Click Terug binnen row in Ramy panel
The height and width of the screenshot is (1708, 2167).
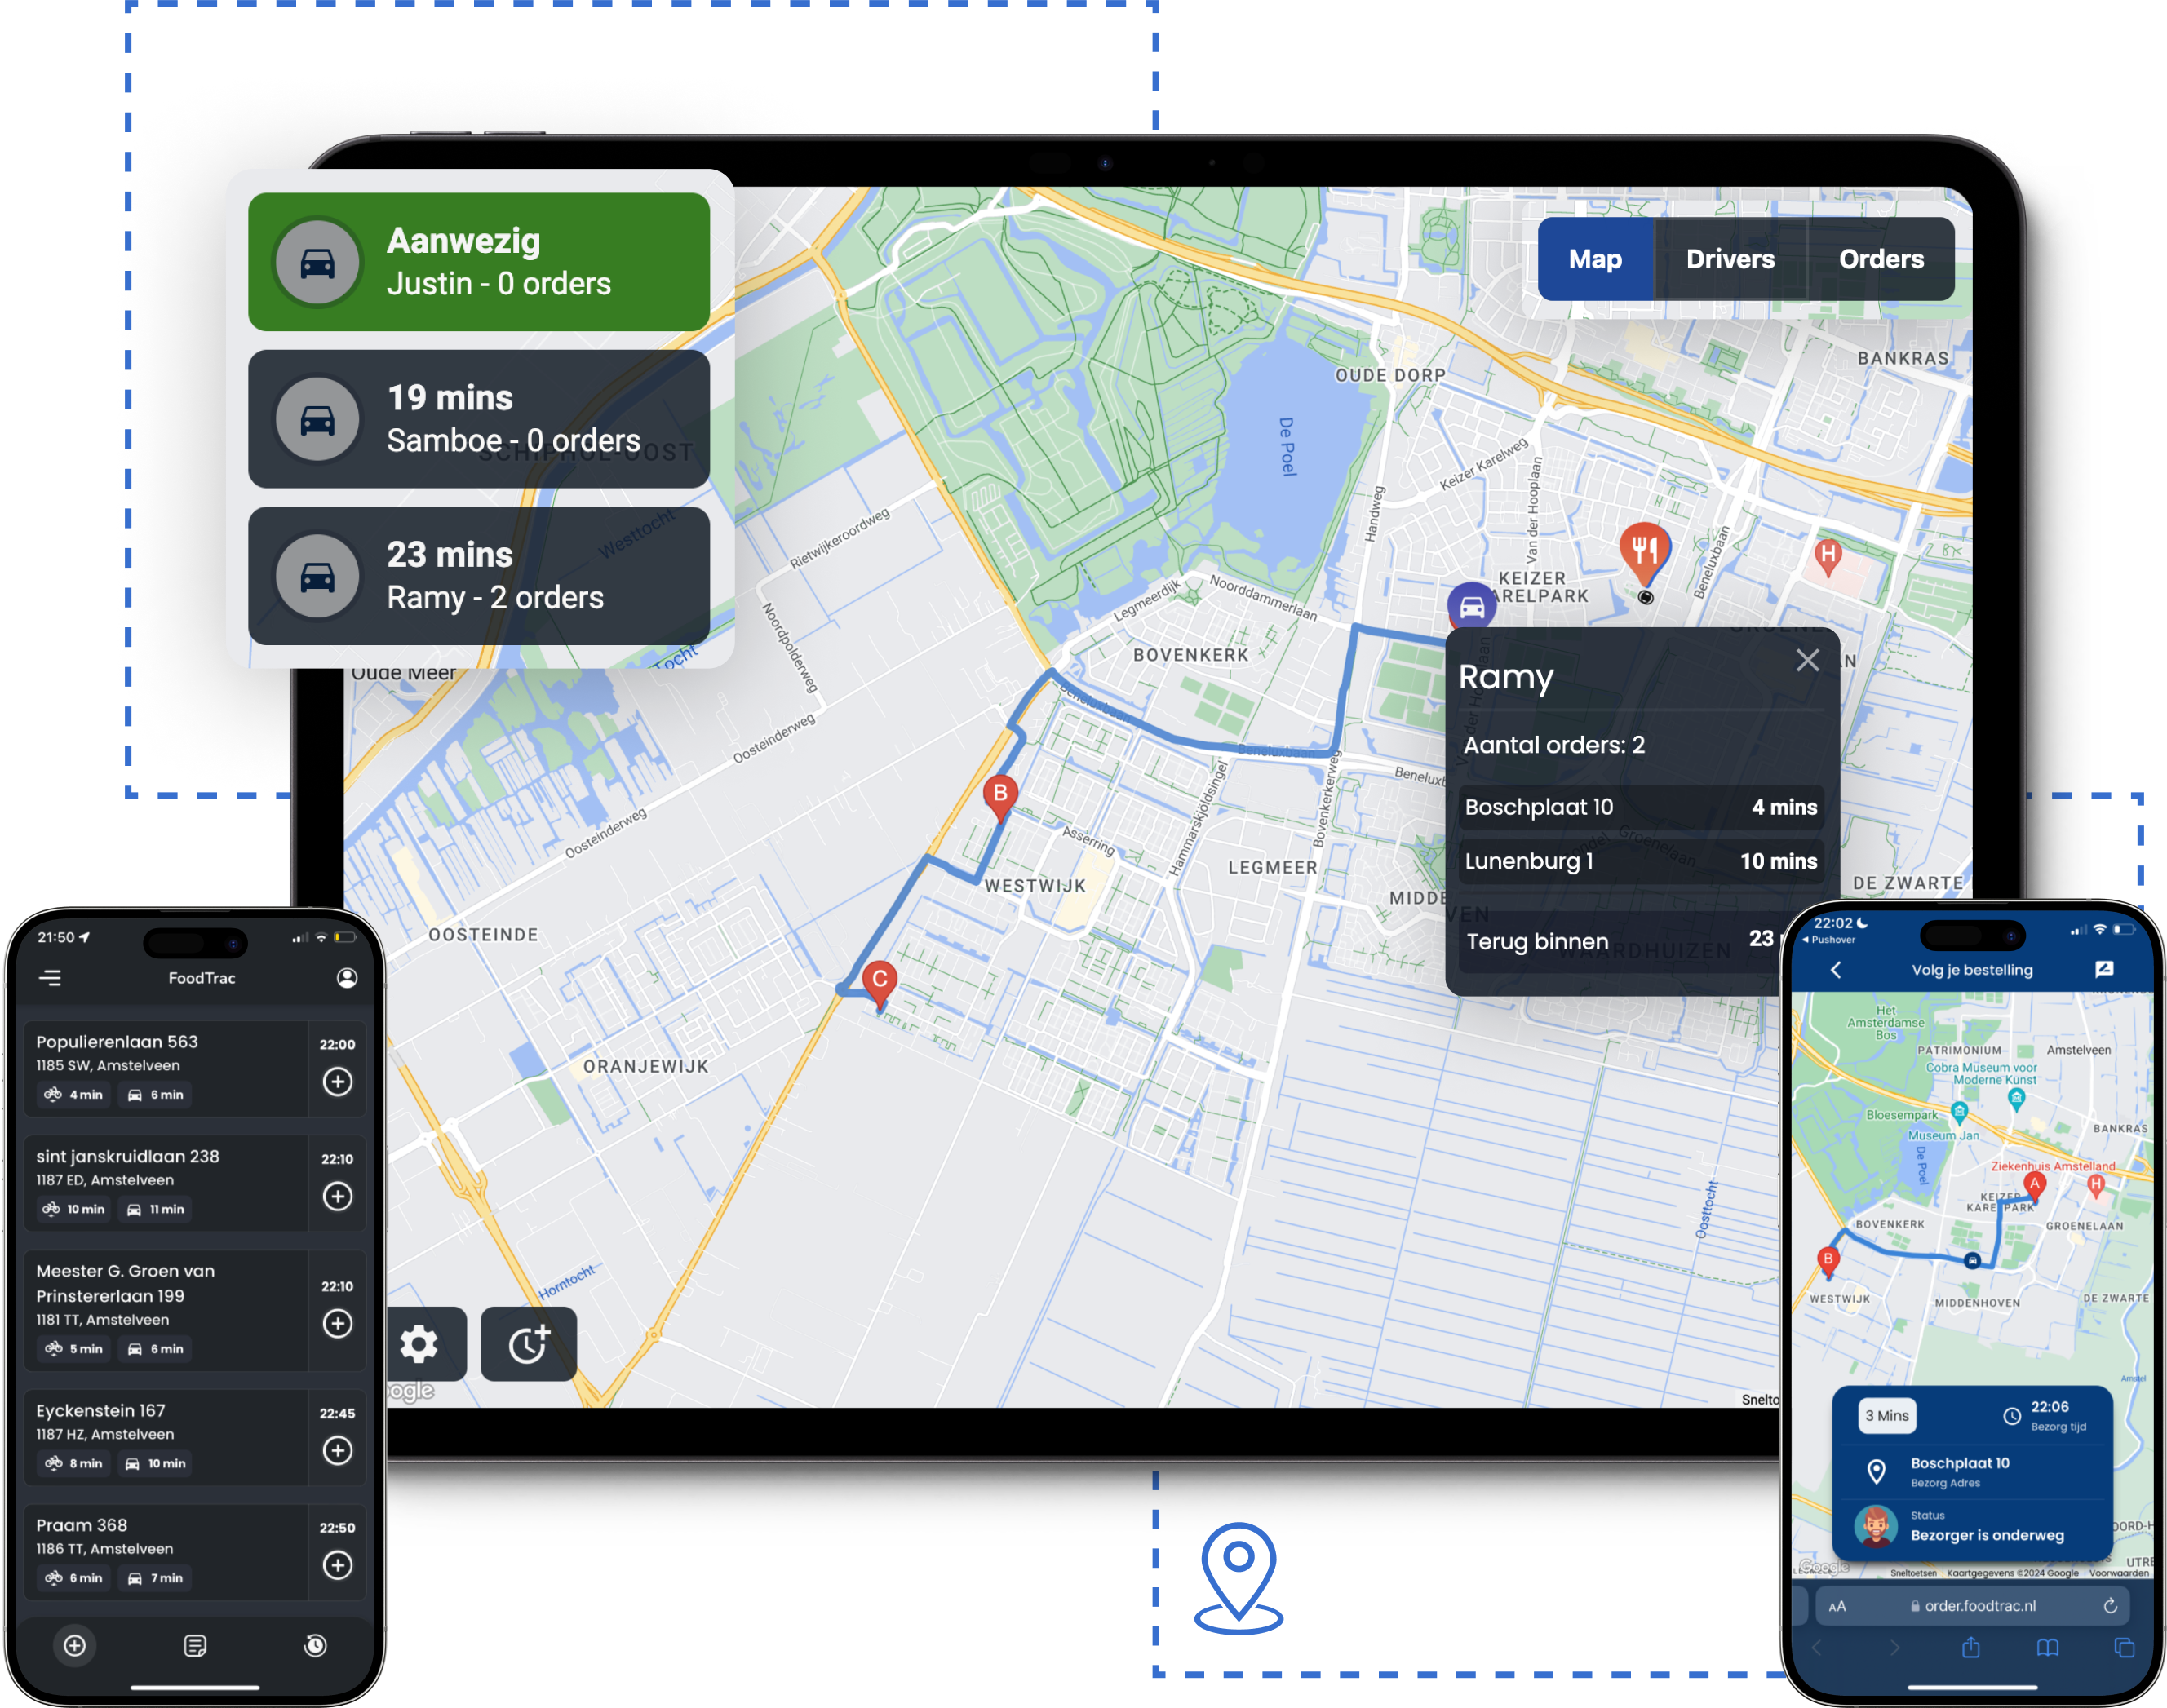(1620, 941)
